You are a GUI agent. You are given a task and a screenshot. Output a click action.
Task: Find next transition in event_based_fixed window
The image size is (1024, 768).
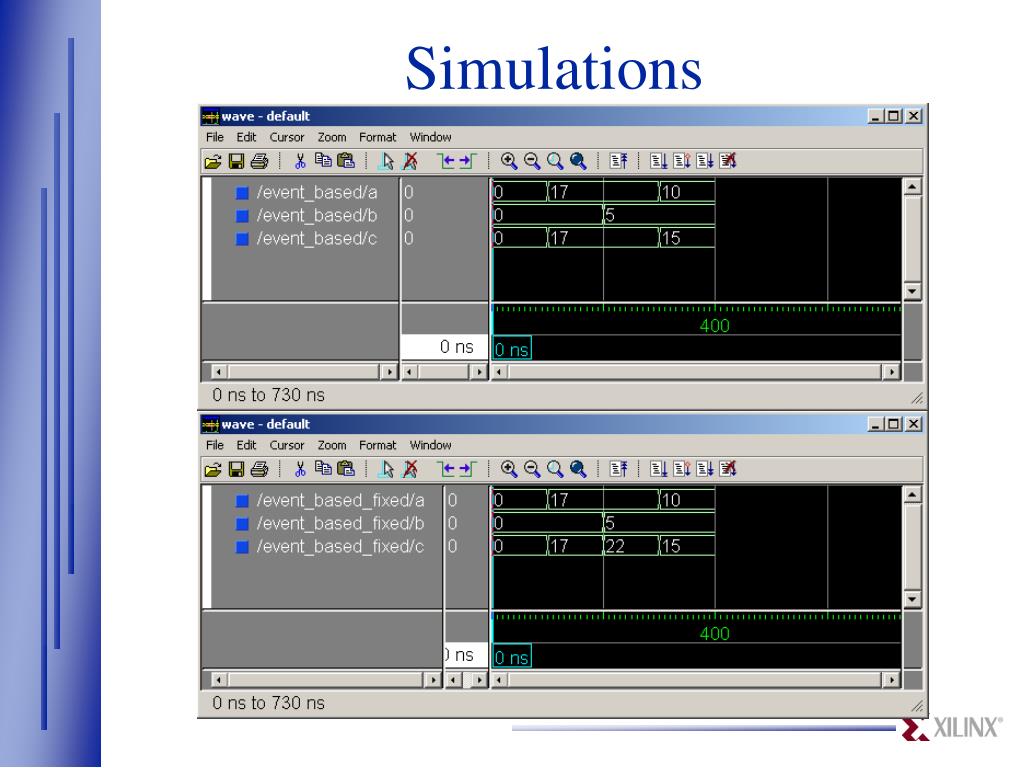click(x=468, y=469)
